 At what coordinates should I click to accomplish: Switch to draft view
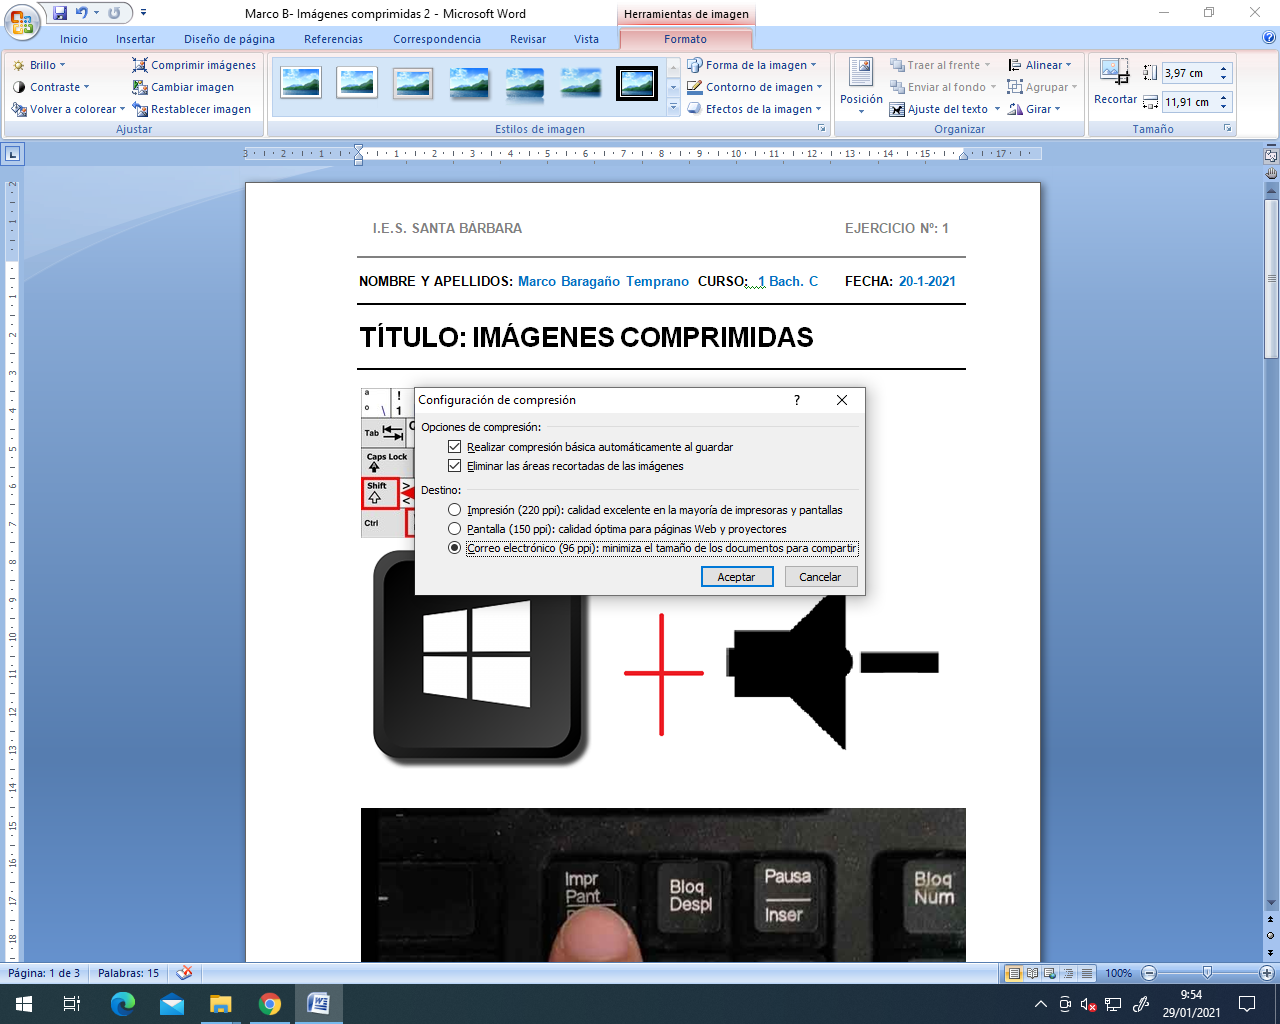click(1086, 973)
